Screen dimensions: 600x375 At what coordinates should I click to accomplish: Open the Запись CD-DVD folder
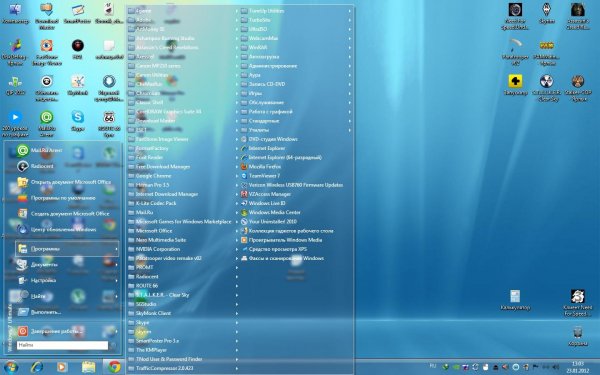coord(263,84)
